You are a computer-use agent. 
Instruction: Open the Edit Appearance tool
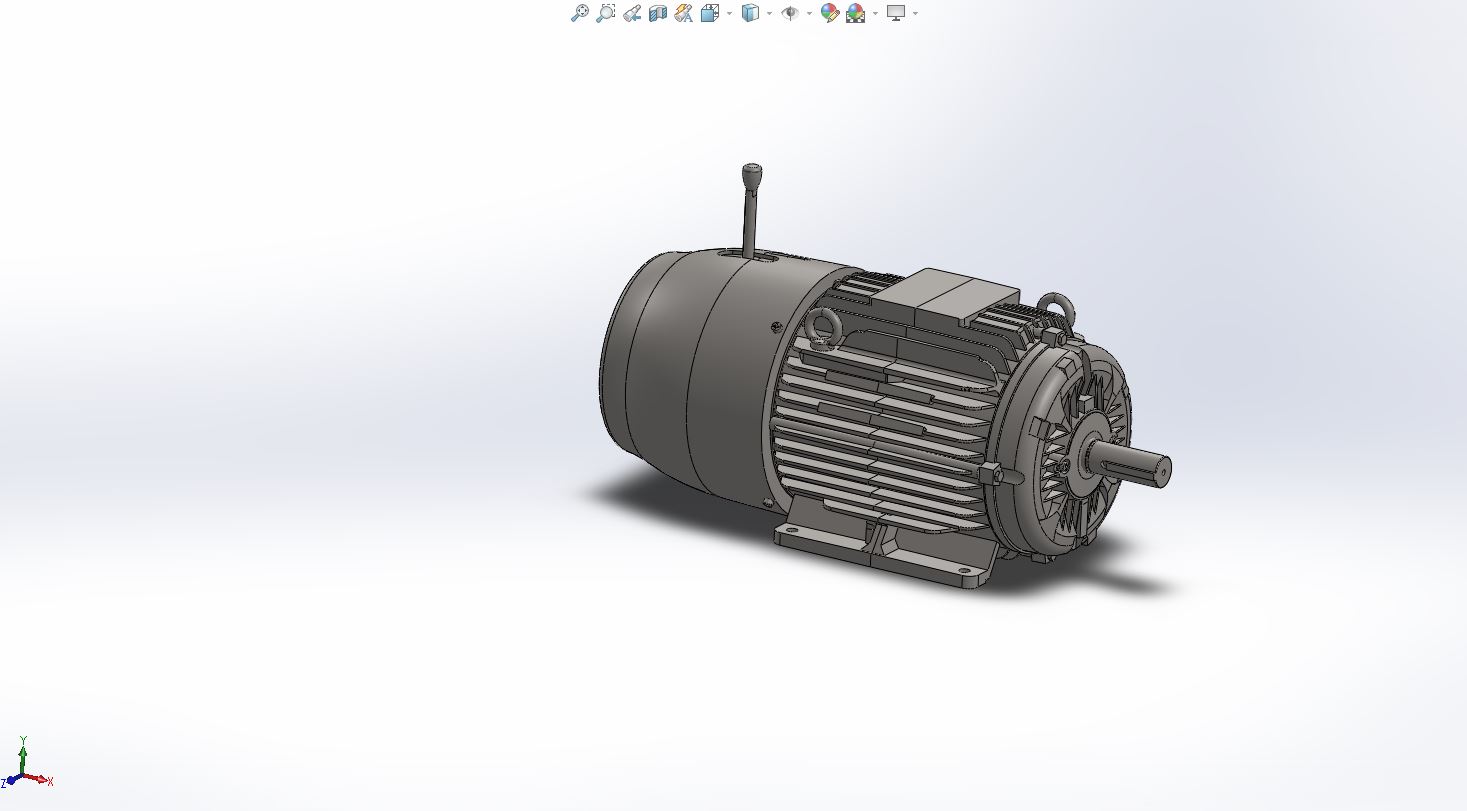point(830,13)
